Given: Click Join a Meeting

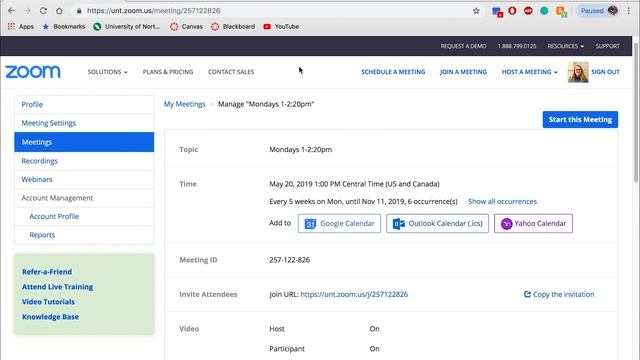Looking at the screenshot, I should click(463, 72).
